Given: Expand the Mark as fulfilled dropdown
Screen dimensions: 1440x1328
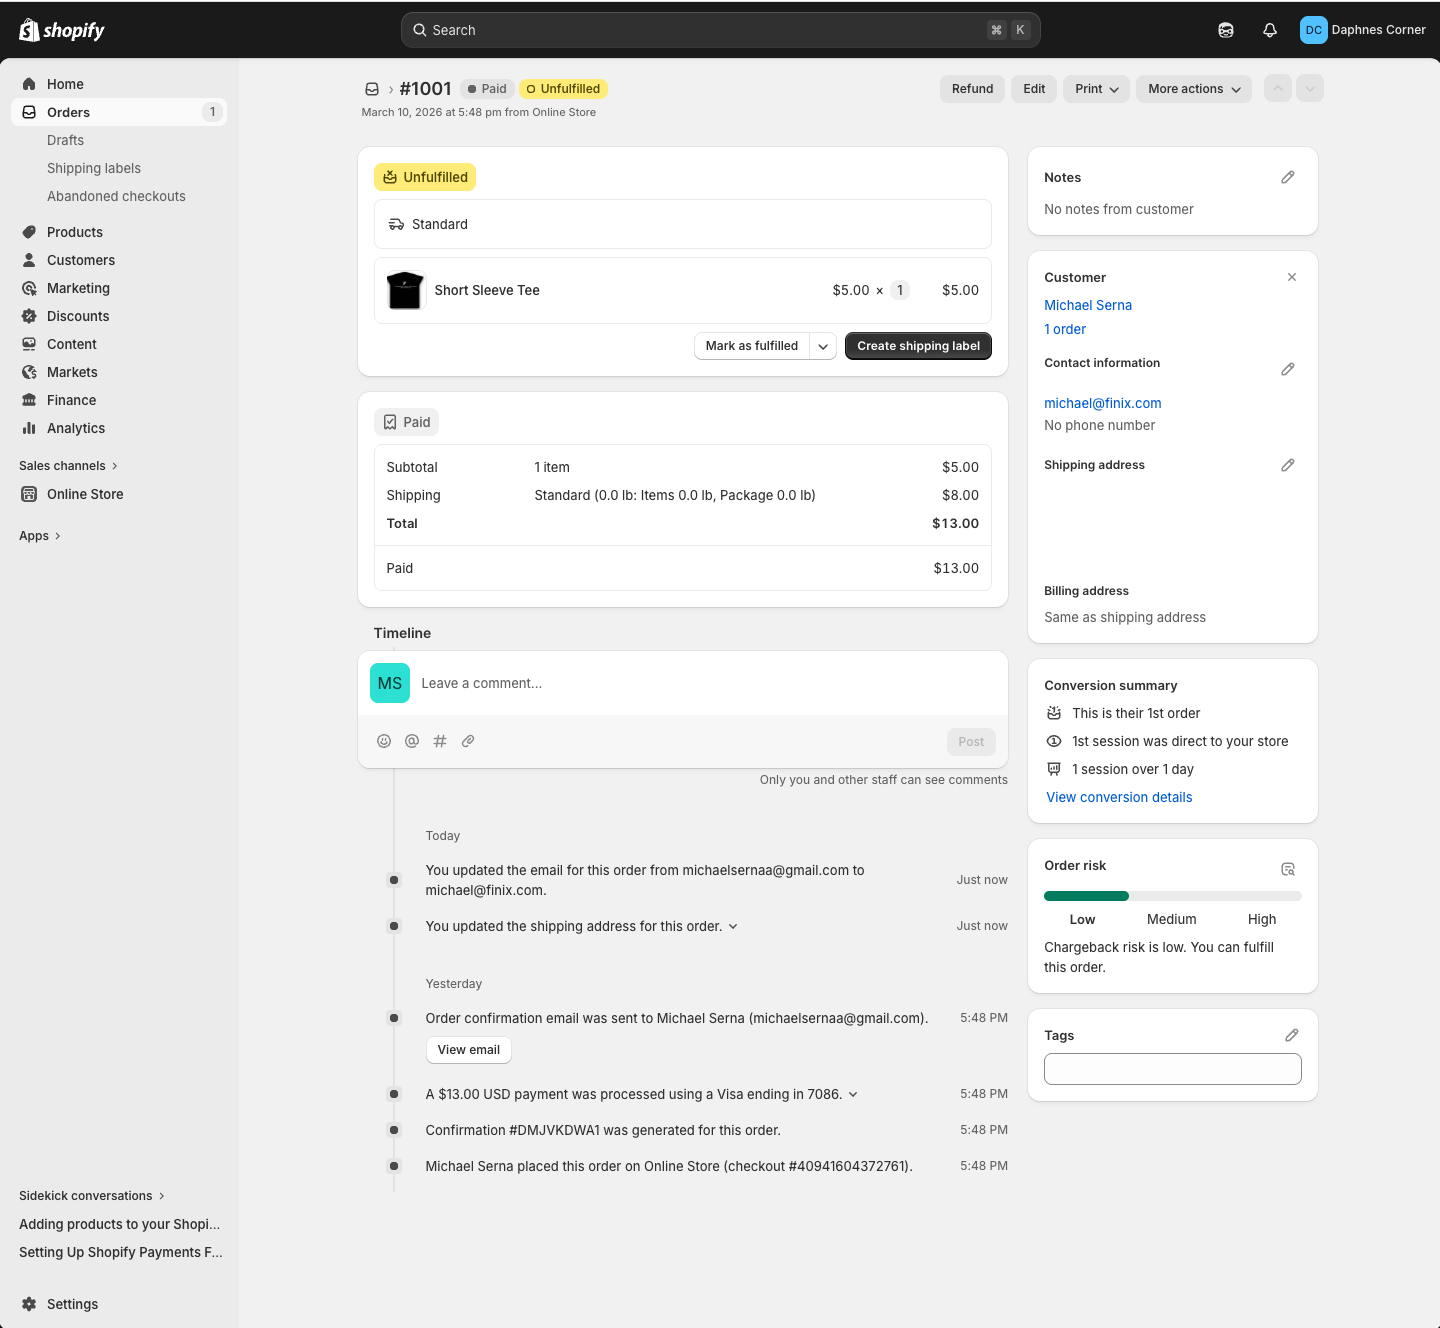Looking at the screenshot, I should (x=823, y=346).
